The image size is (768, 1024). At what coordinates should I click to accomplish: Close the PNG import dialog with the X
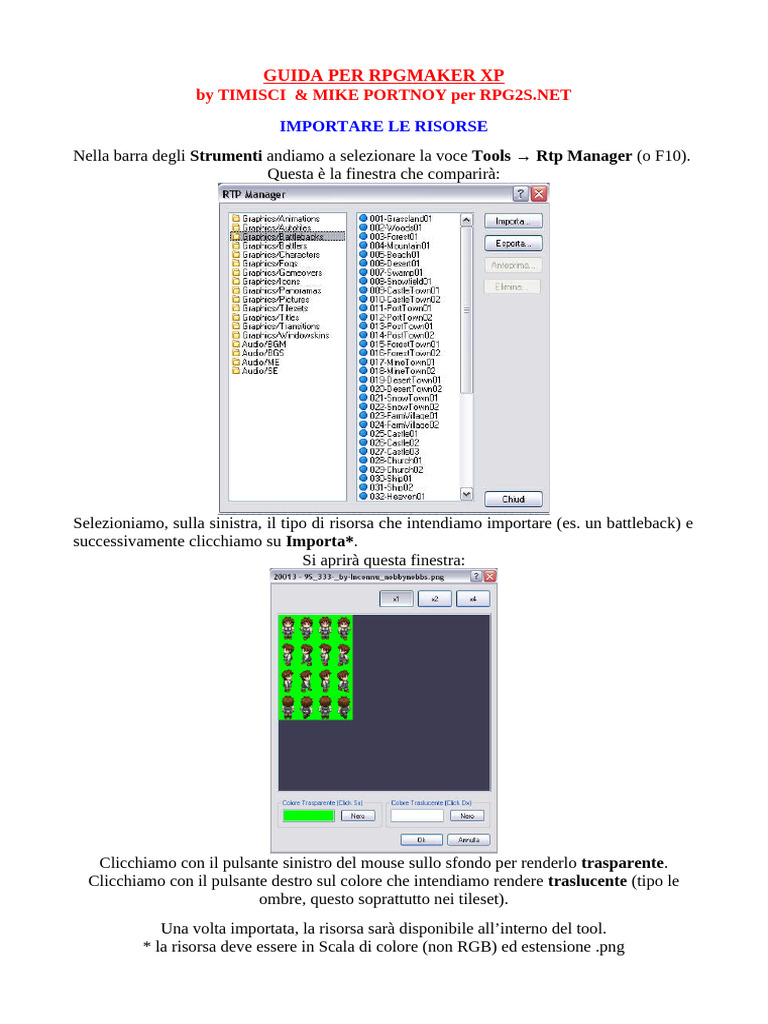coord(490,576)
